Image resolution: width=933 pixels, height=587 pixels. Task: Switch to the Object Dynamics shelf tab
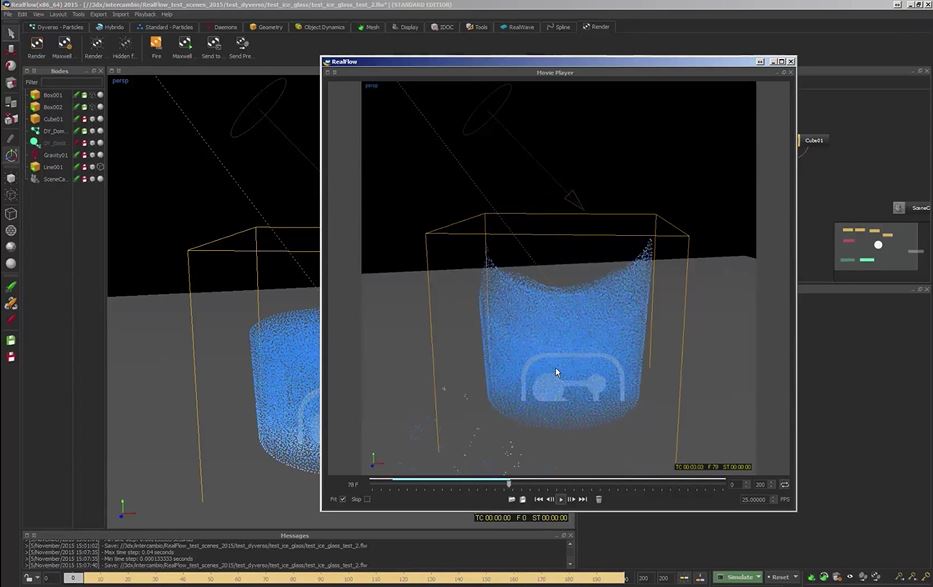click(x=320, y=27)
